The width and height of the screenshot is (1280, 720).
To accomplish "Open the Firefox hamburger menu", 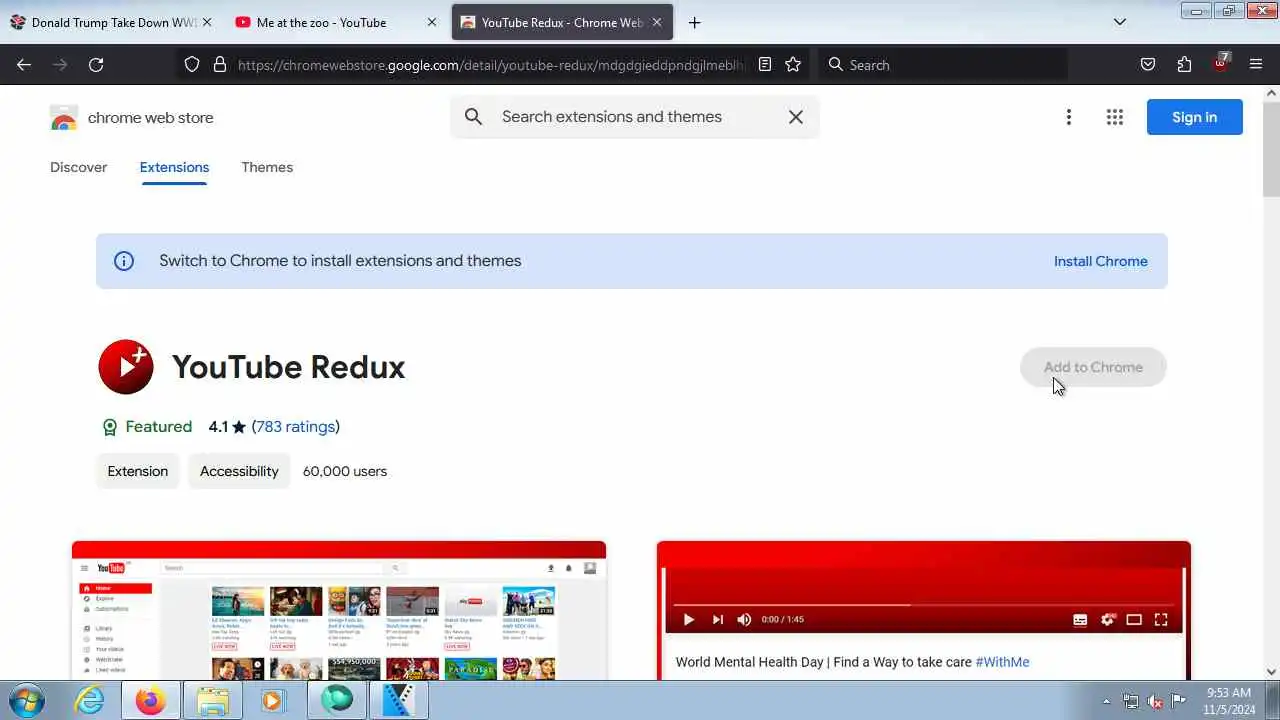I will click(1256, 65).
